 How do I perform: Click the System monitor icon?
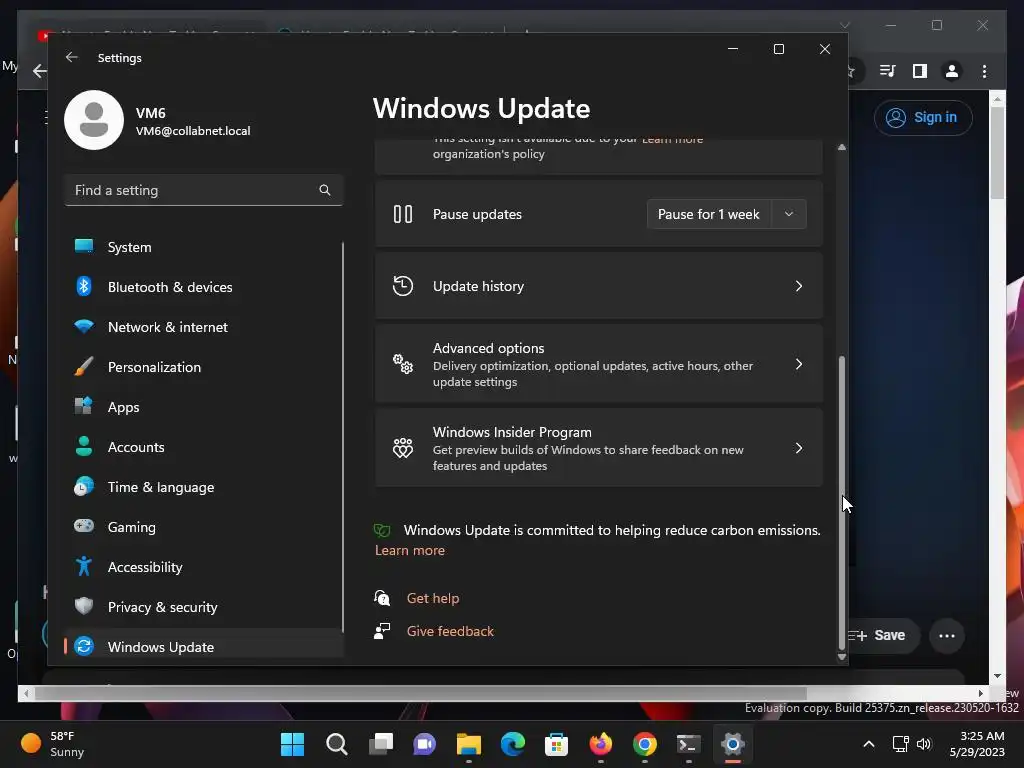(84, 246)
